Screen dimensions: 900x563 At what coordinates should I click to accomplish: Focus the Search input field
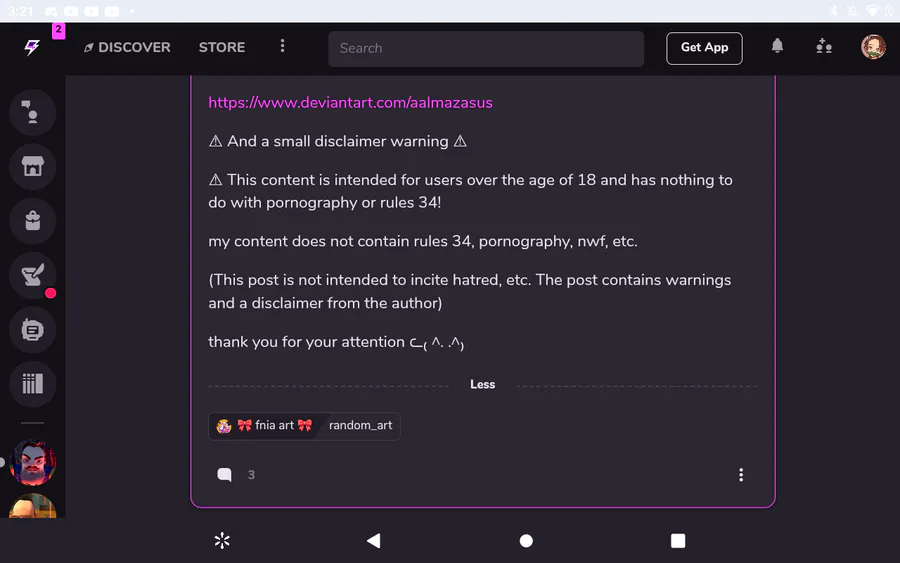tap(486, 48)
